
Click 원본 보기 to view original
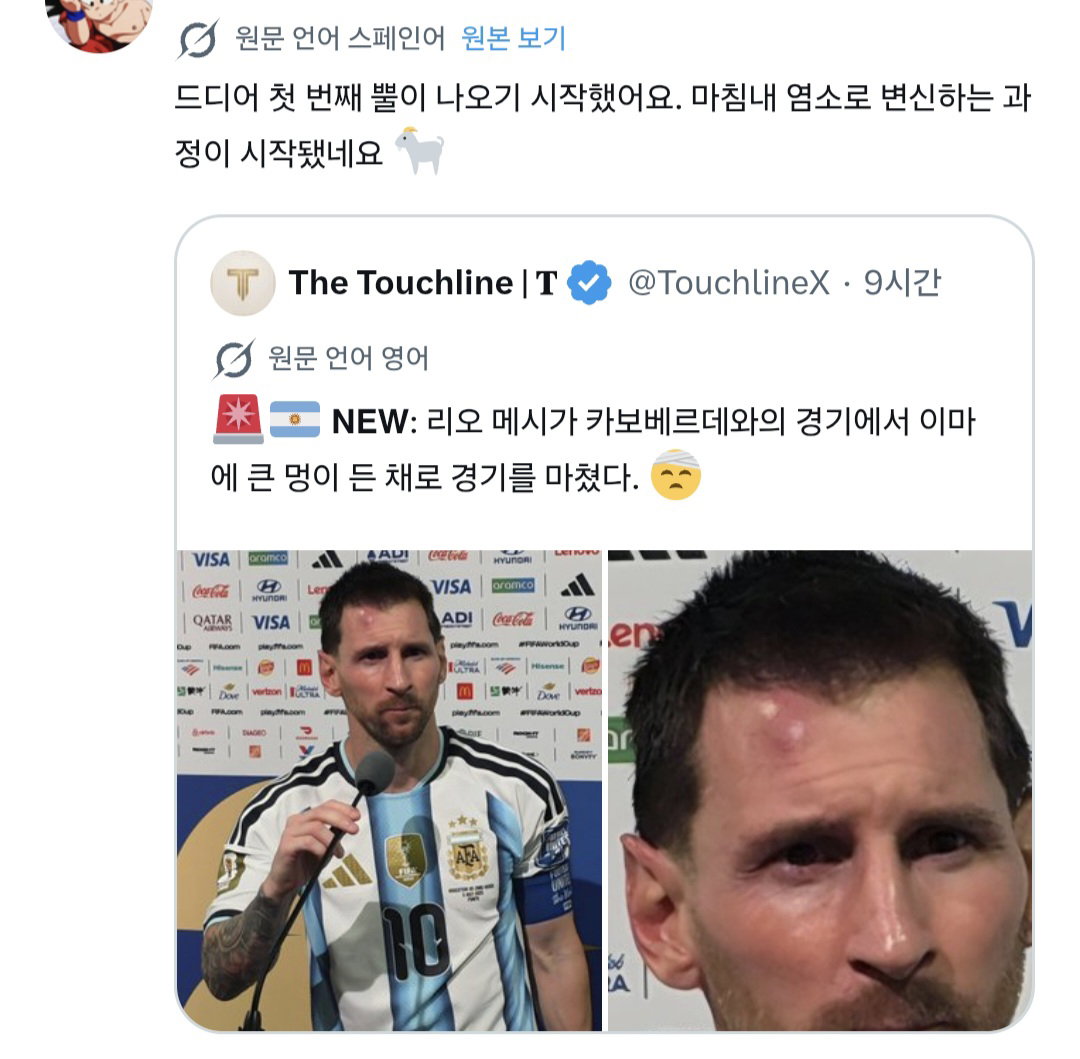513,38
